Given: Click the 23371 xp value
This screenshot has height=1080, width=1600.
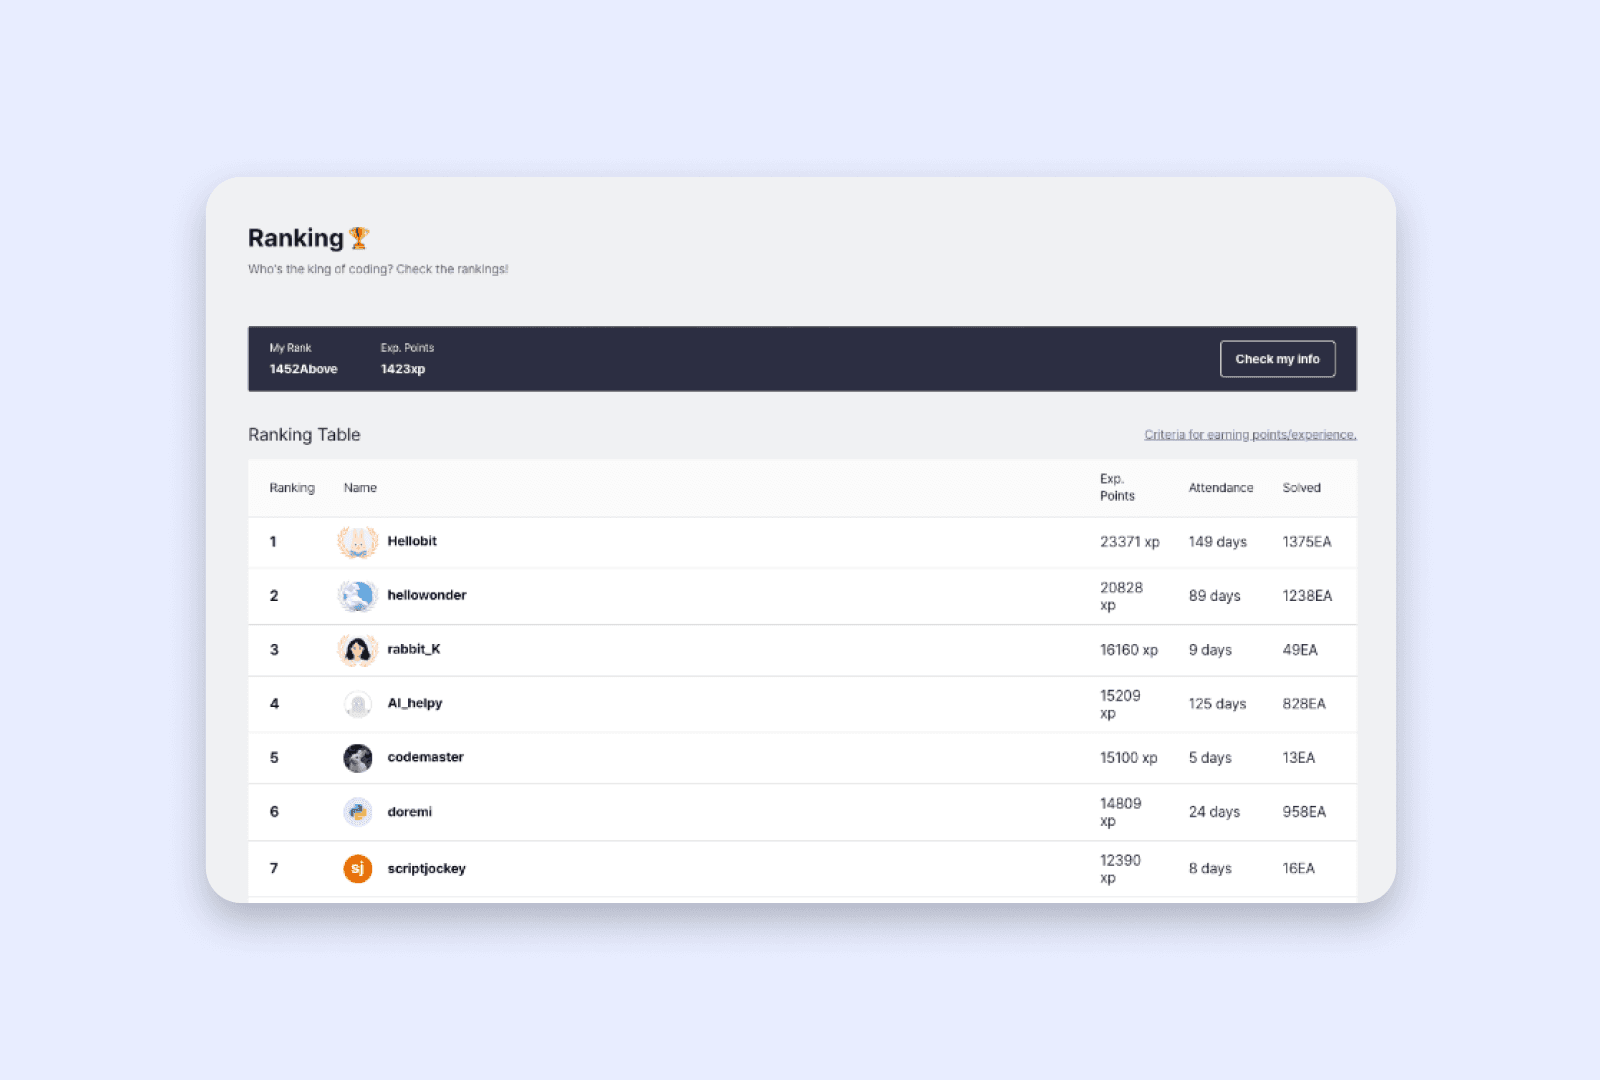Looking at the screenshot, I should click(1130, 542).
